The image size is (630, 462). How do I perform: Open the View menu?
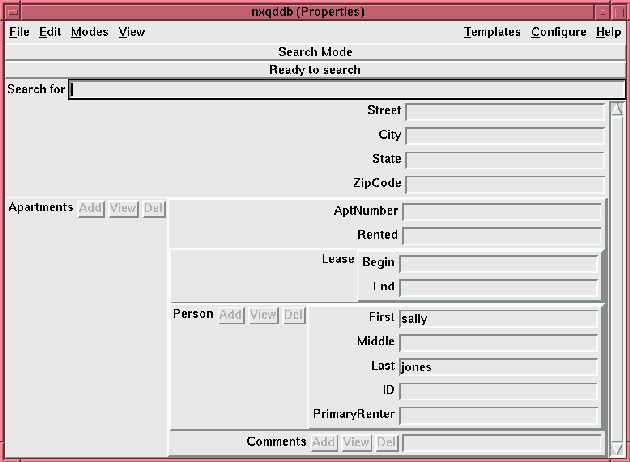pos(132,32)
